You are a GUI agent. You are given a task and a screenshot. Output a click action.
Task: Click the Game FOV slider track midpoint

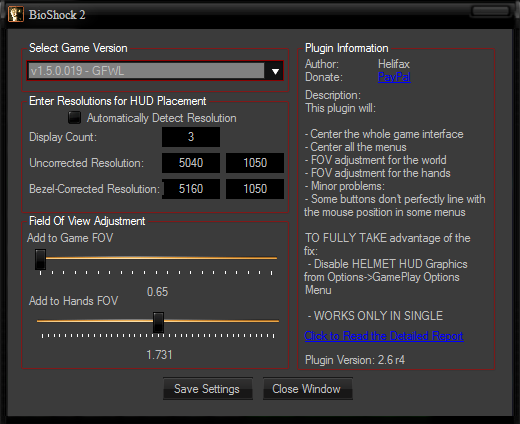pos(157,258)
